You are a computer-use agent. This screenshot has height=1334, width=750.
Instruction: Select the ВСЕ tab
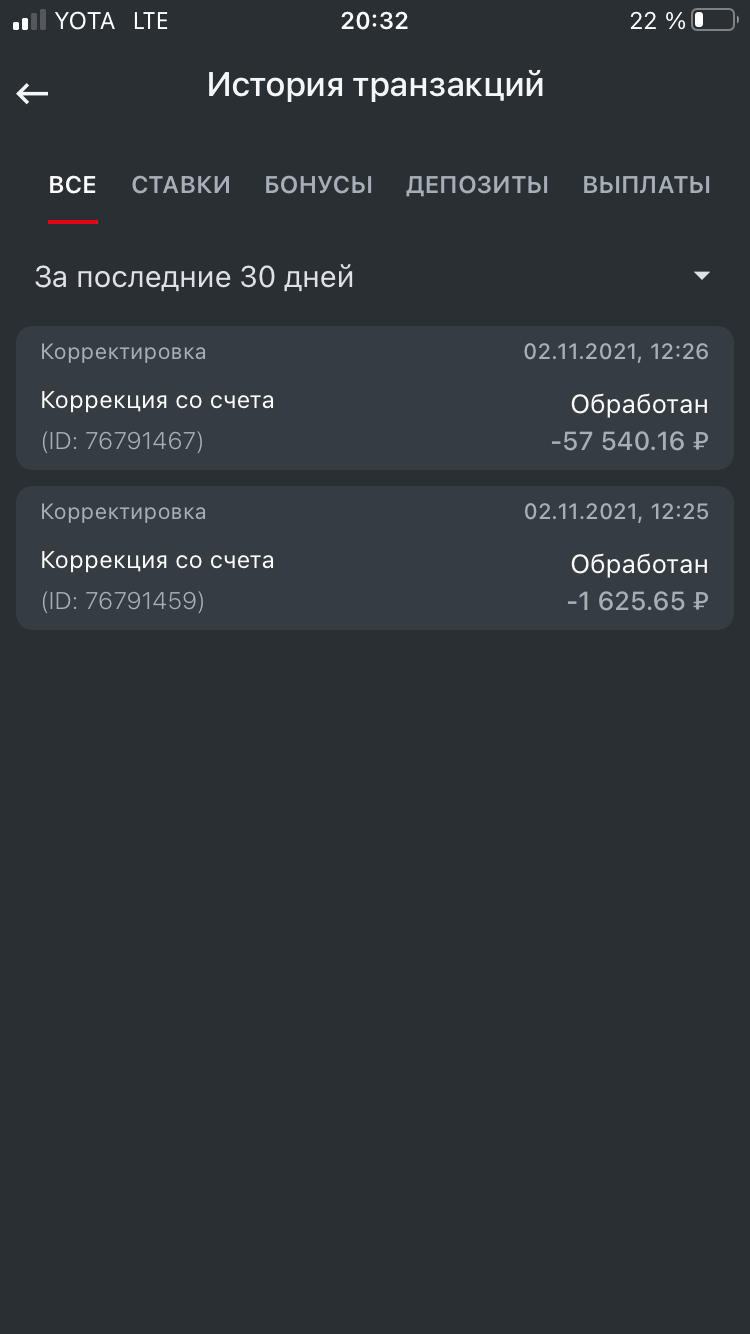72,185
